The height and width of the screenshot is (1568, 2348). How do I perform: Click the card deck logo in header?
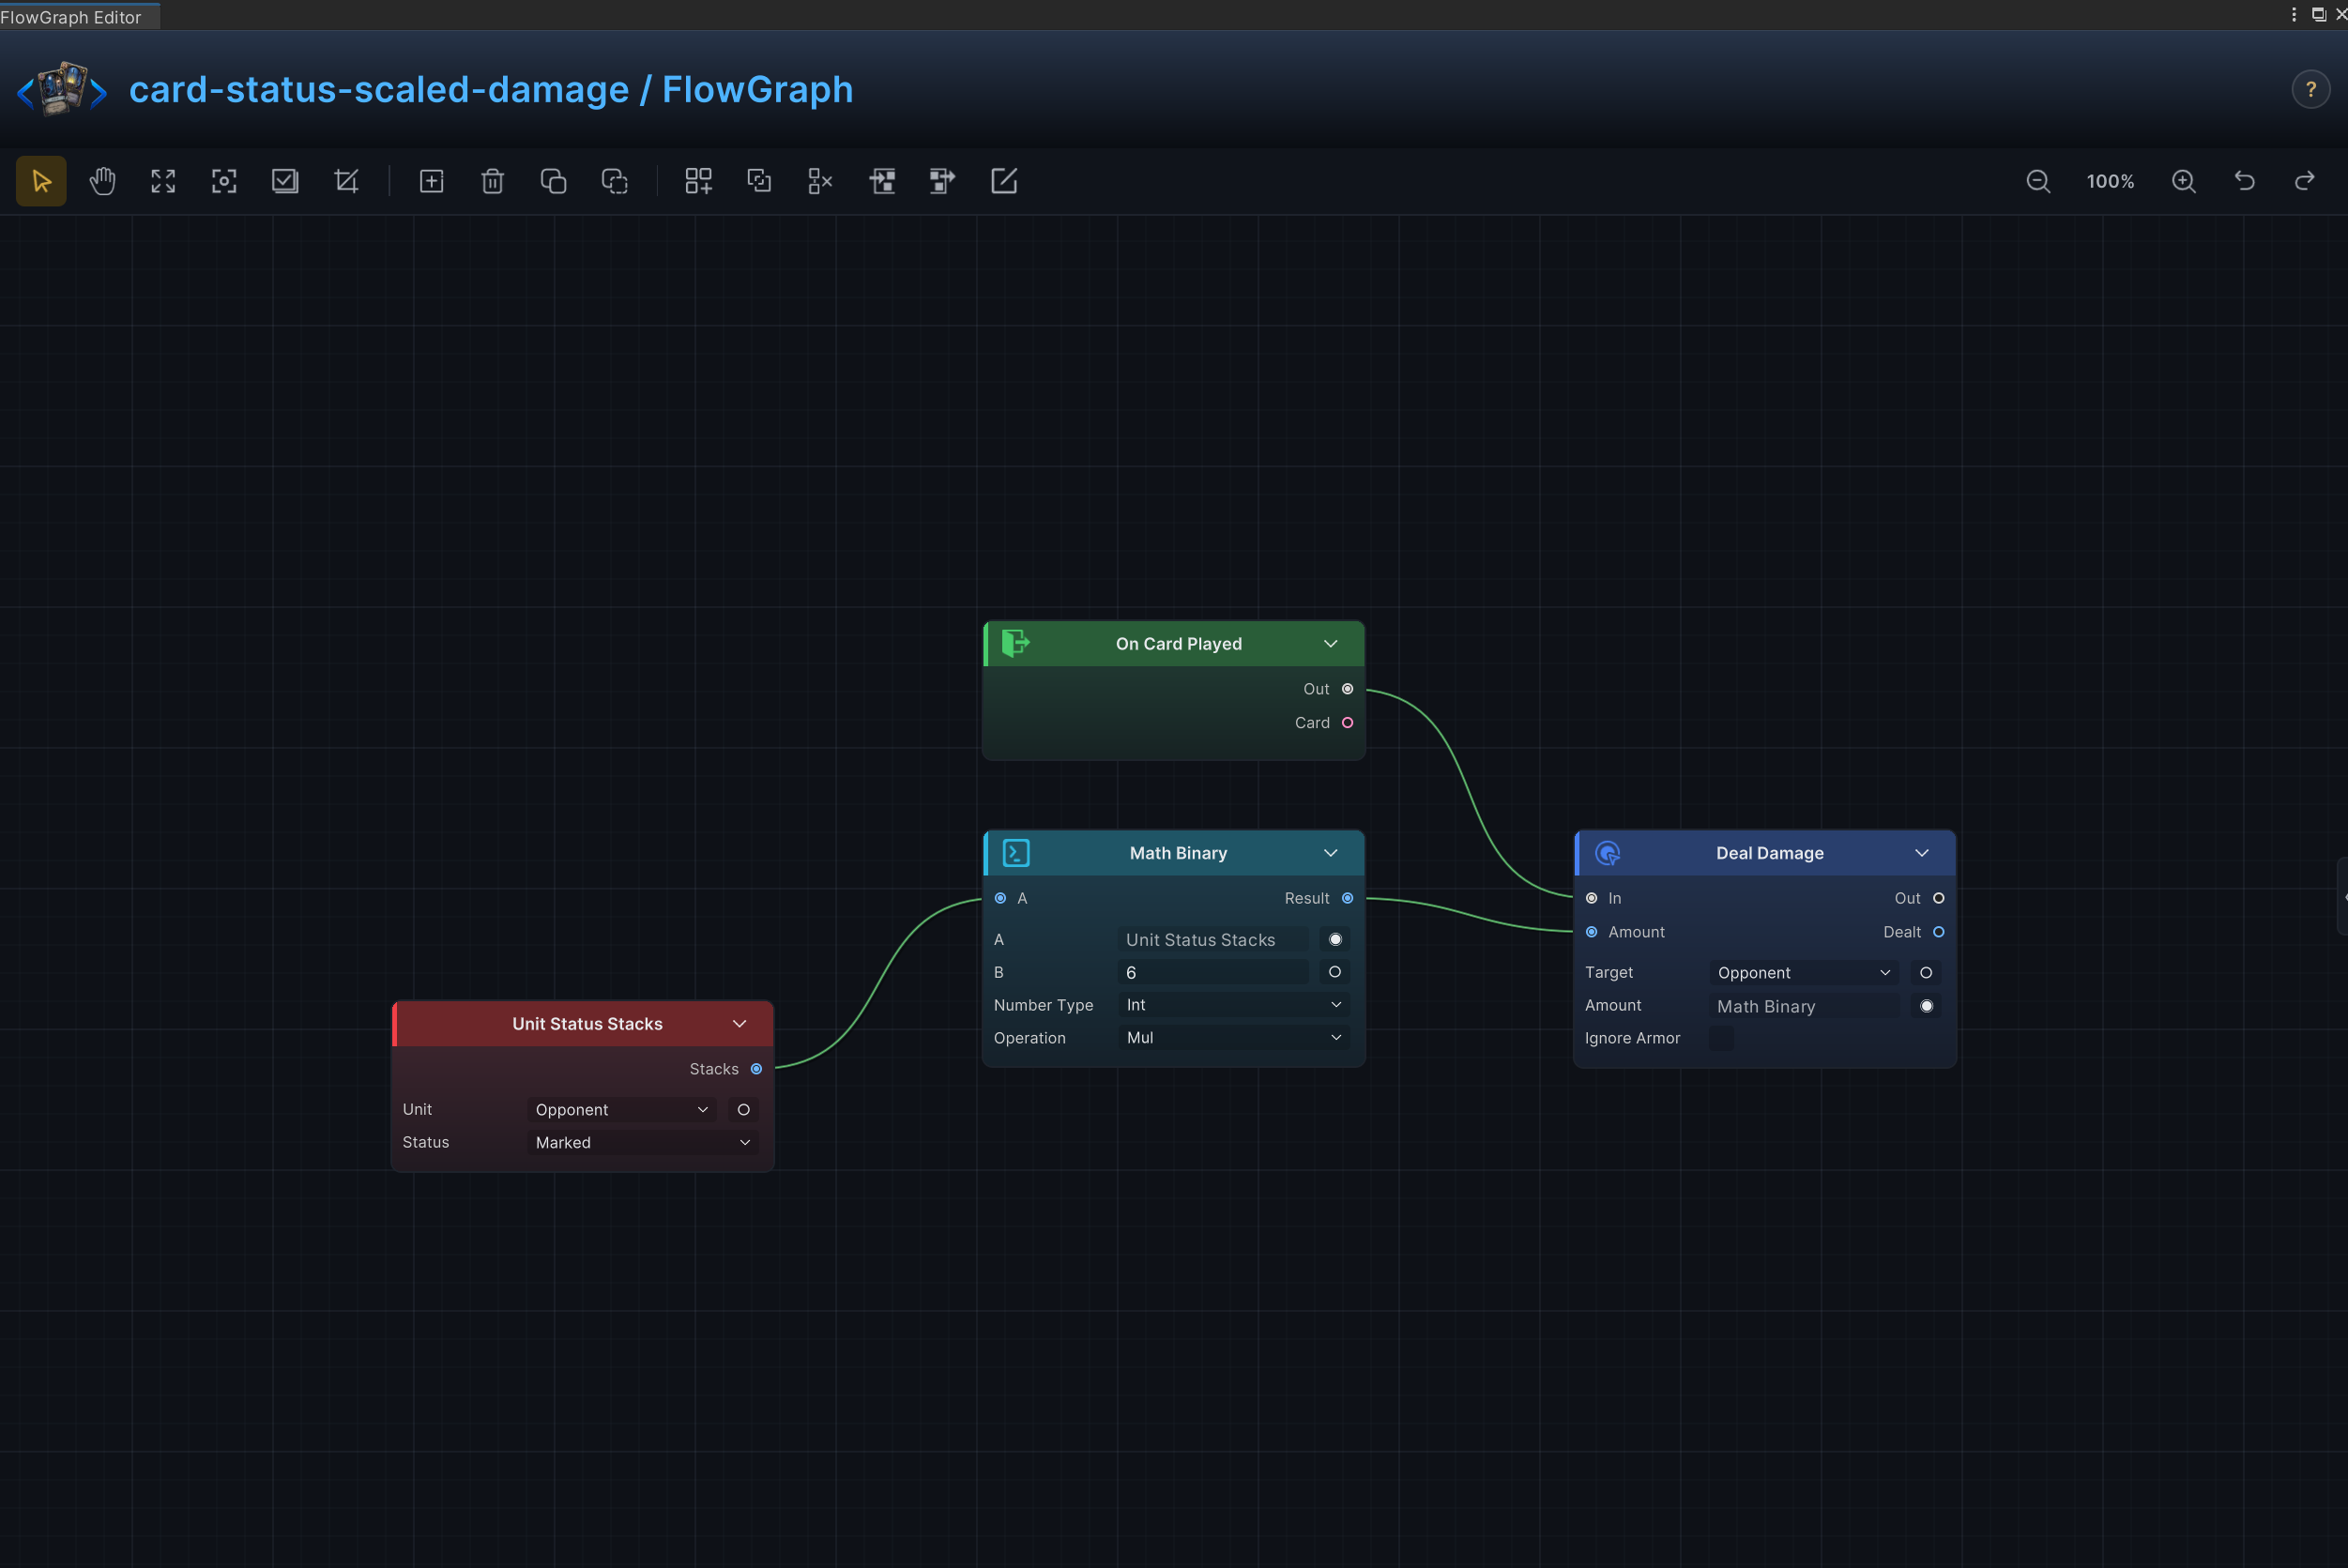(62, 88)
